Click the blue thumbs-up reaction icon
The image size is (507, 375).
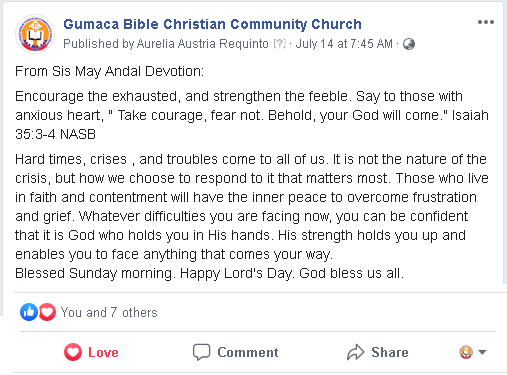click(x=29, y=312)
